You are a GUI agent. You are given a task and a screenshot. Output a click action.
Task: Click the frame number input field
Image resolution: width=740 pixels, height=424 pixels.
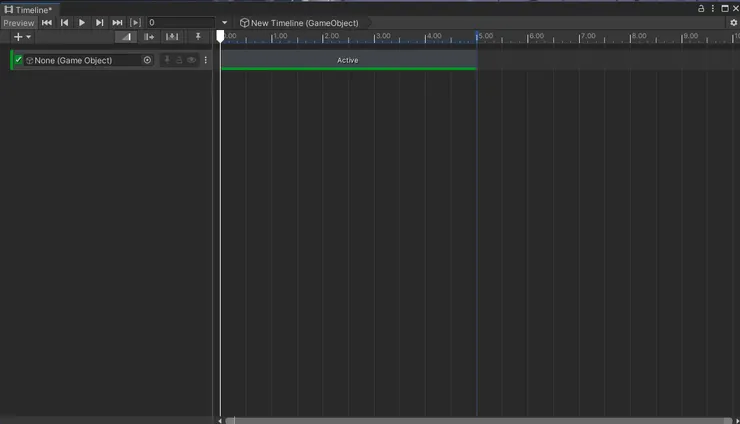click(181, 23)
